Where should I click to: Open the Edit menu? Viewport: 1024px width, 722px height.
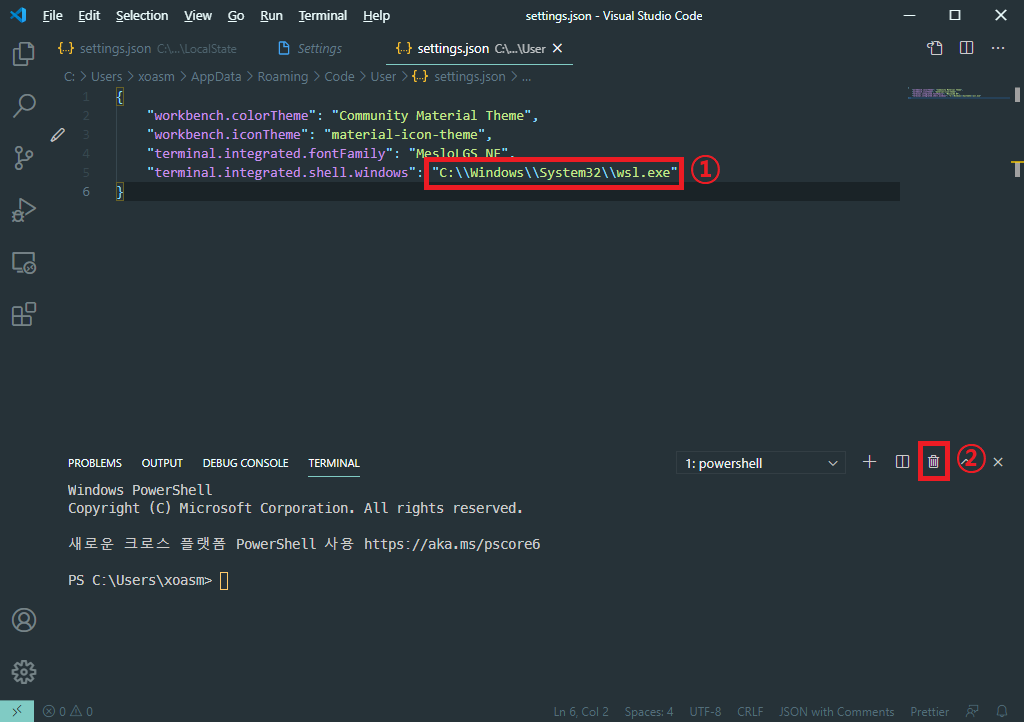[x=89, y=16]
